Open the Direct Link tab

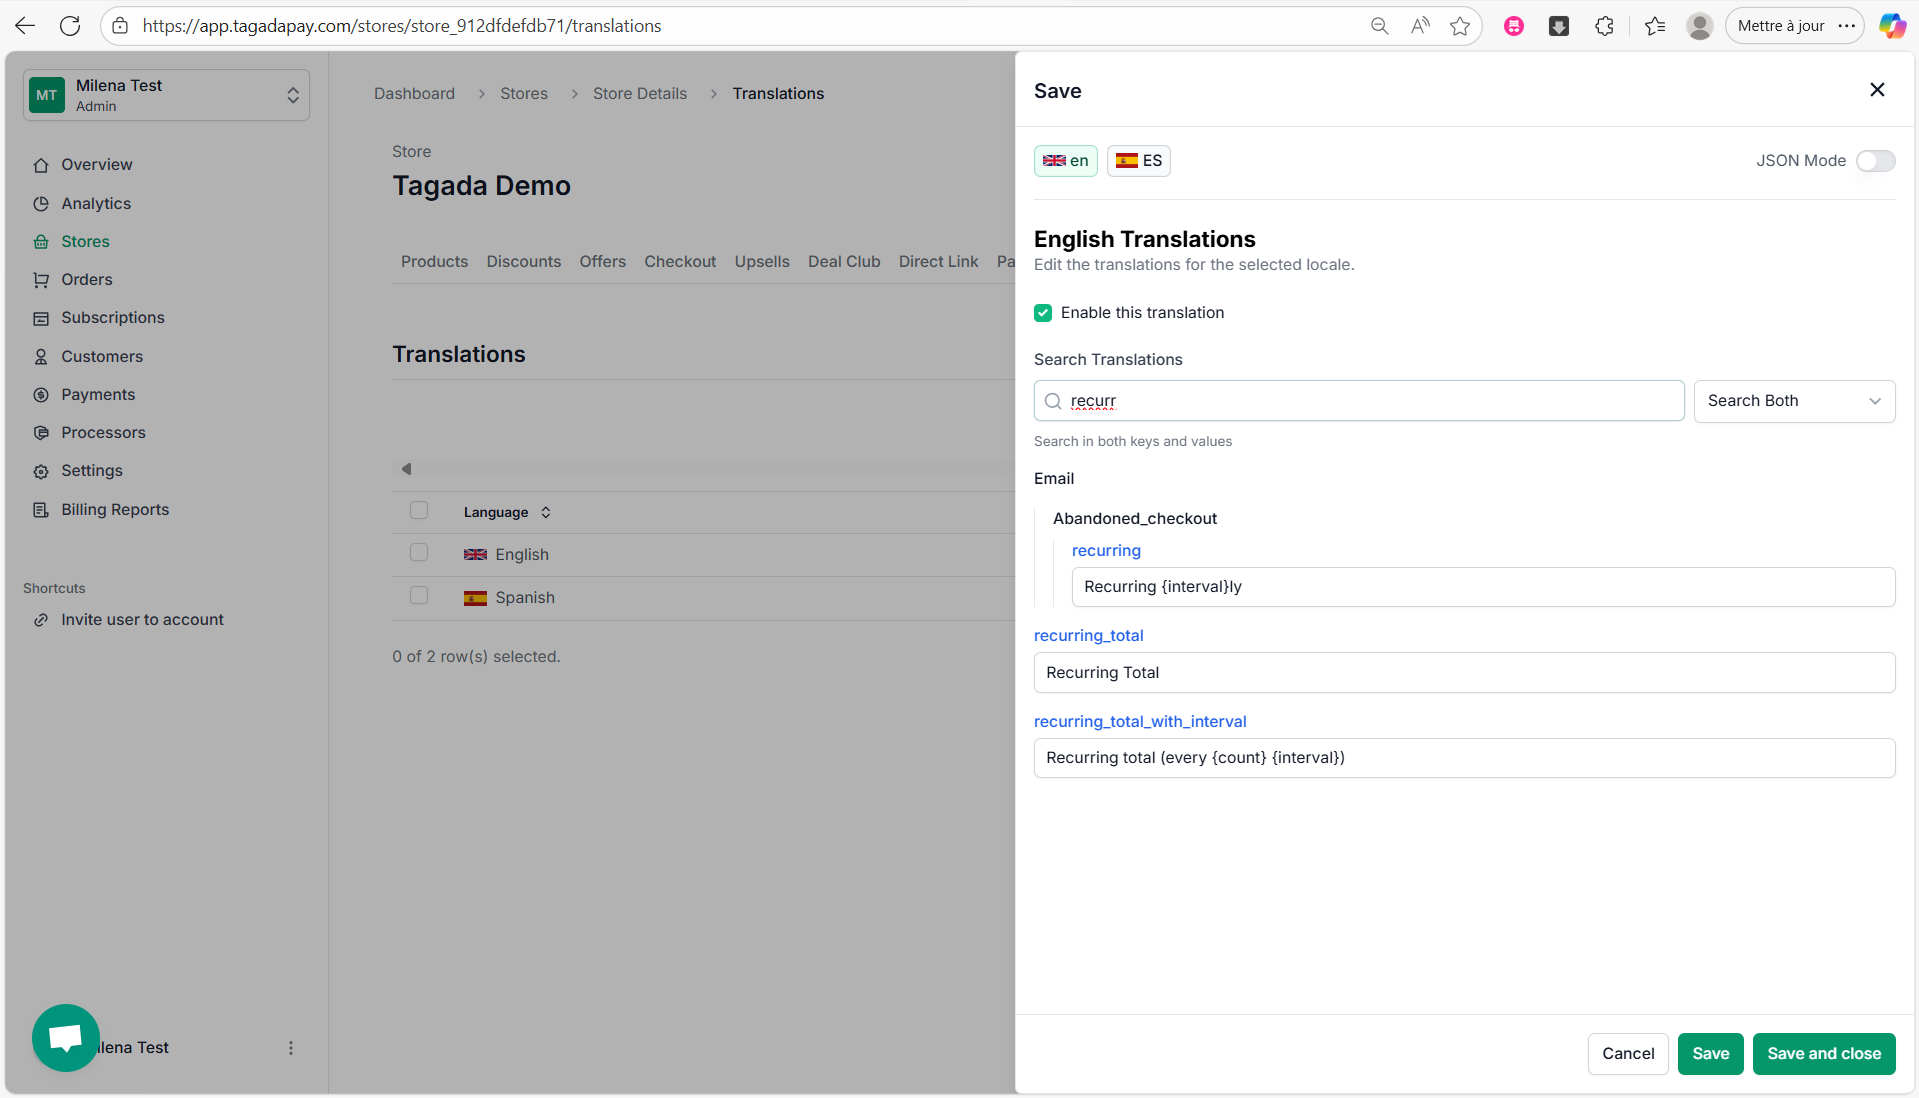(x=938, y=262)
